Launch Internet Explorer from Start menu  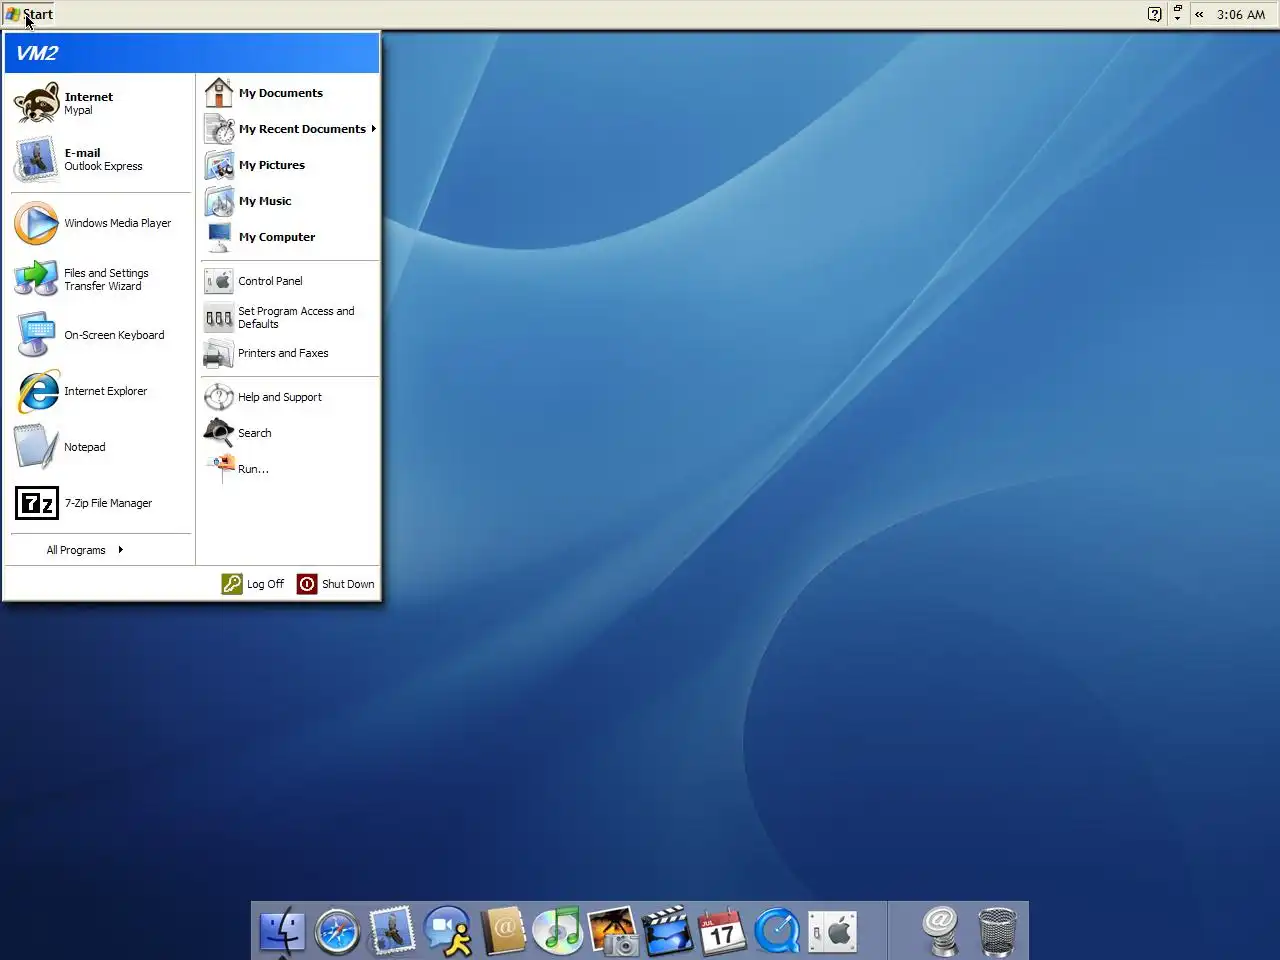[x=101, y=391]
